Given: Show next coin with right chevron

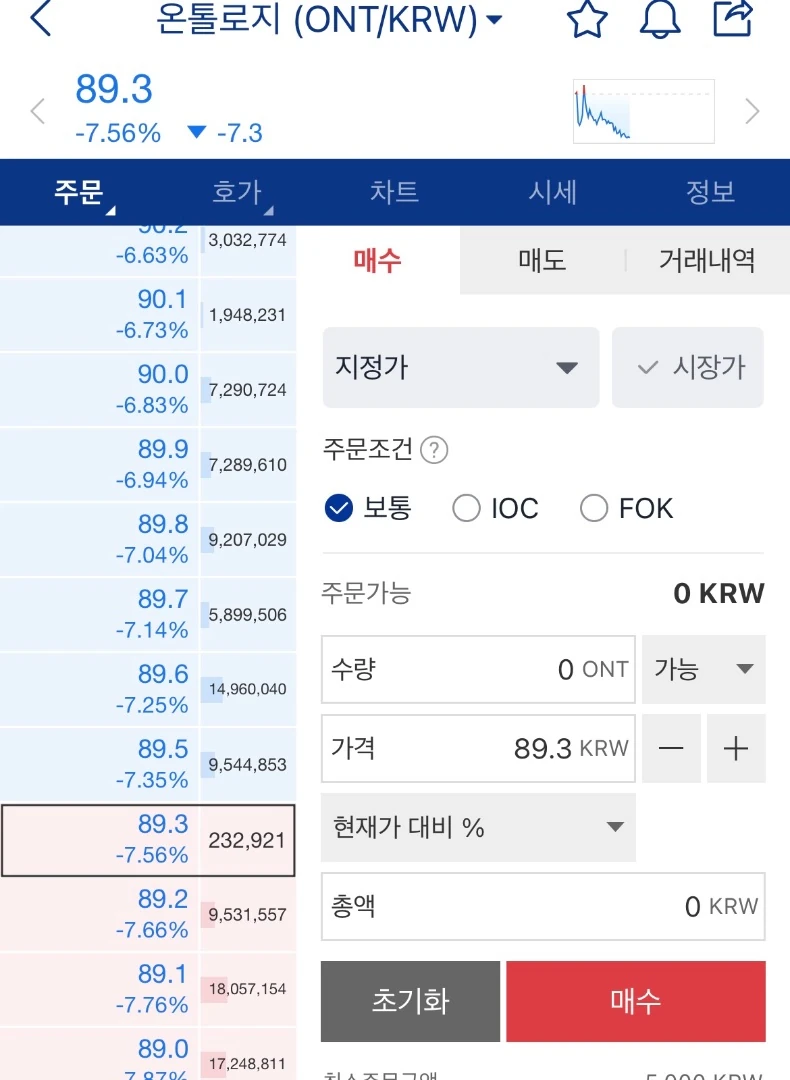Looking at the screenshot, I should point(752,111).
